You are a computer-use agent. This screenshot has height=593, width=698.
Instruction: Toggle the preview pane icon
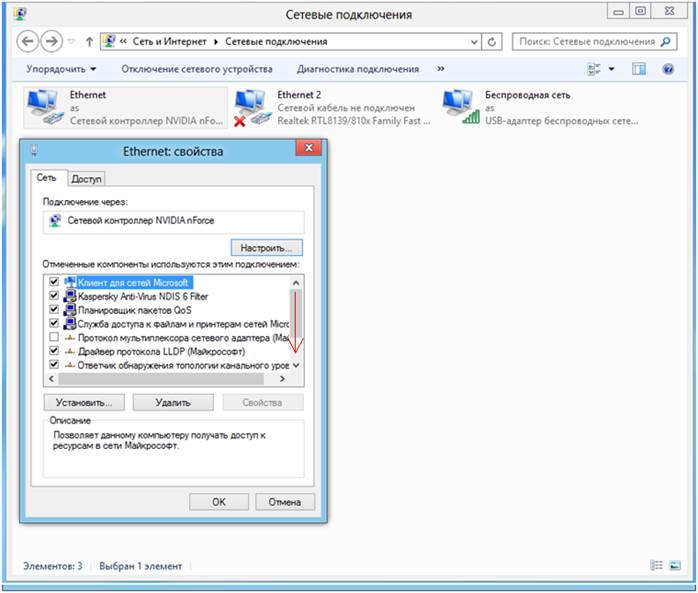pos(639,69)
